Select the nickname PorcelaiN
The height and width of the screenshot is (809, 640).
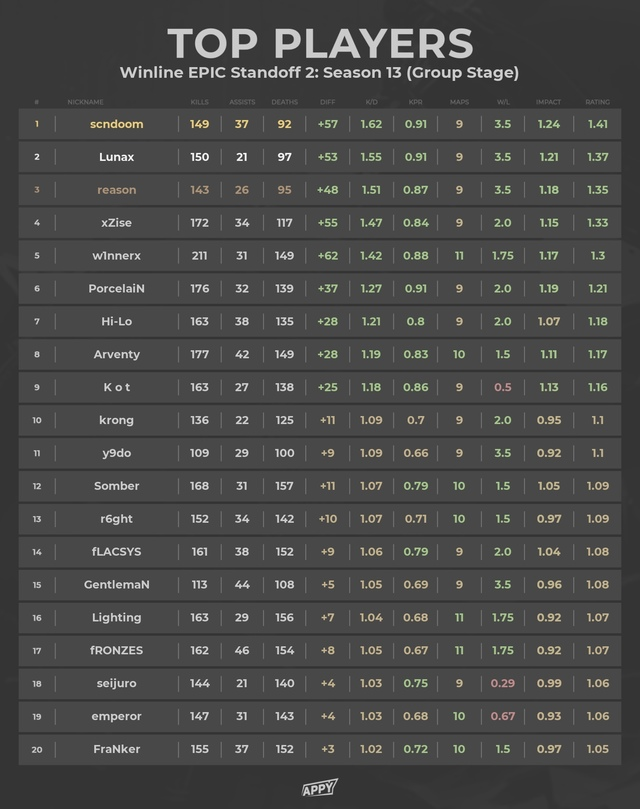pos(117,289)
